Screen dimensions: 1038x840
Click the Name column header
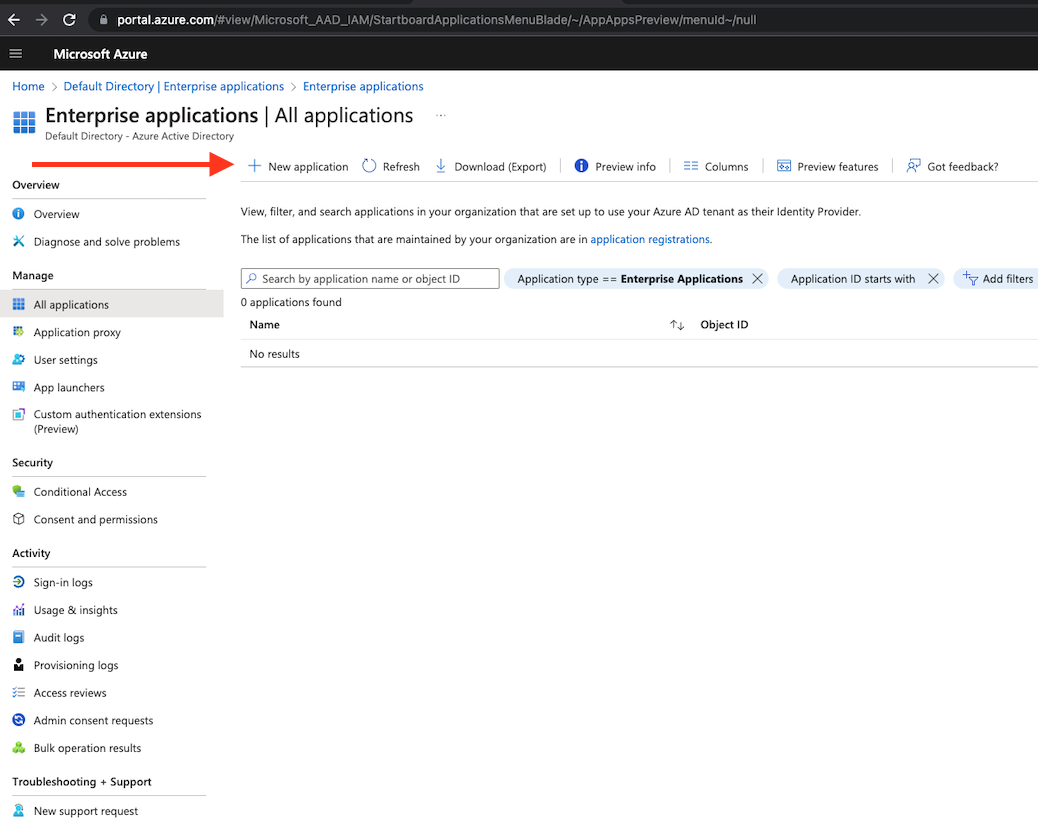(264, 324)
